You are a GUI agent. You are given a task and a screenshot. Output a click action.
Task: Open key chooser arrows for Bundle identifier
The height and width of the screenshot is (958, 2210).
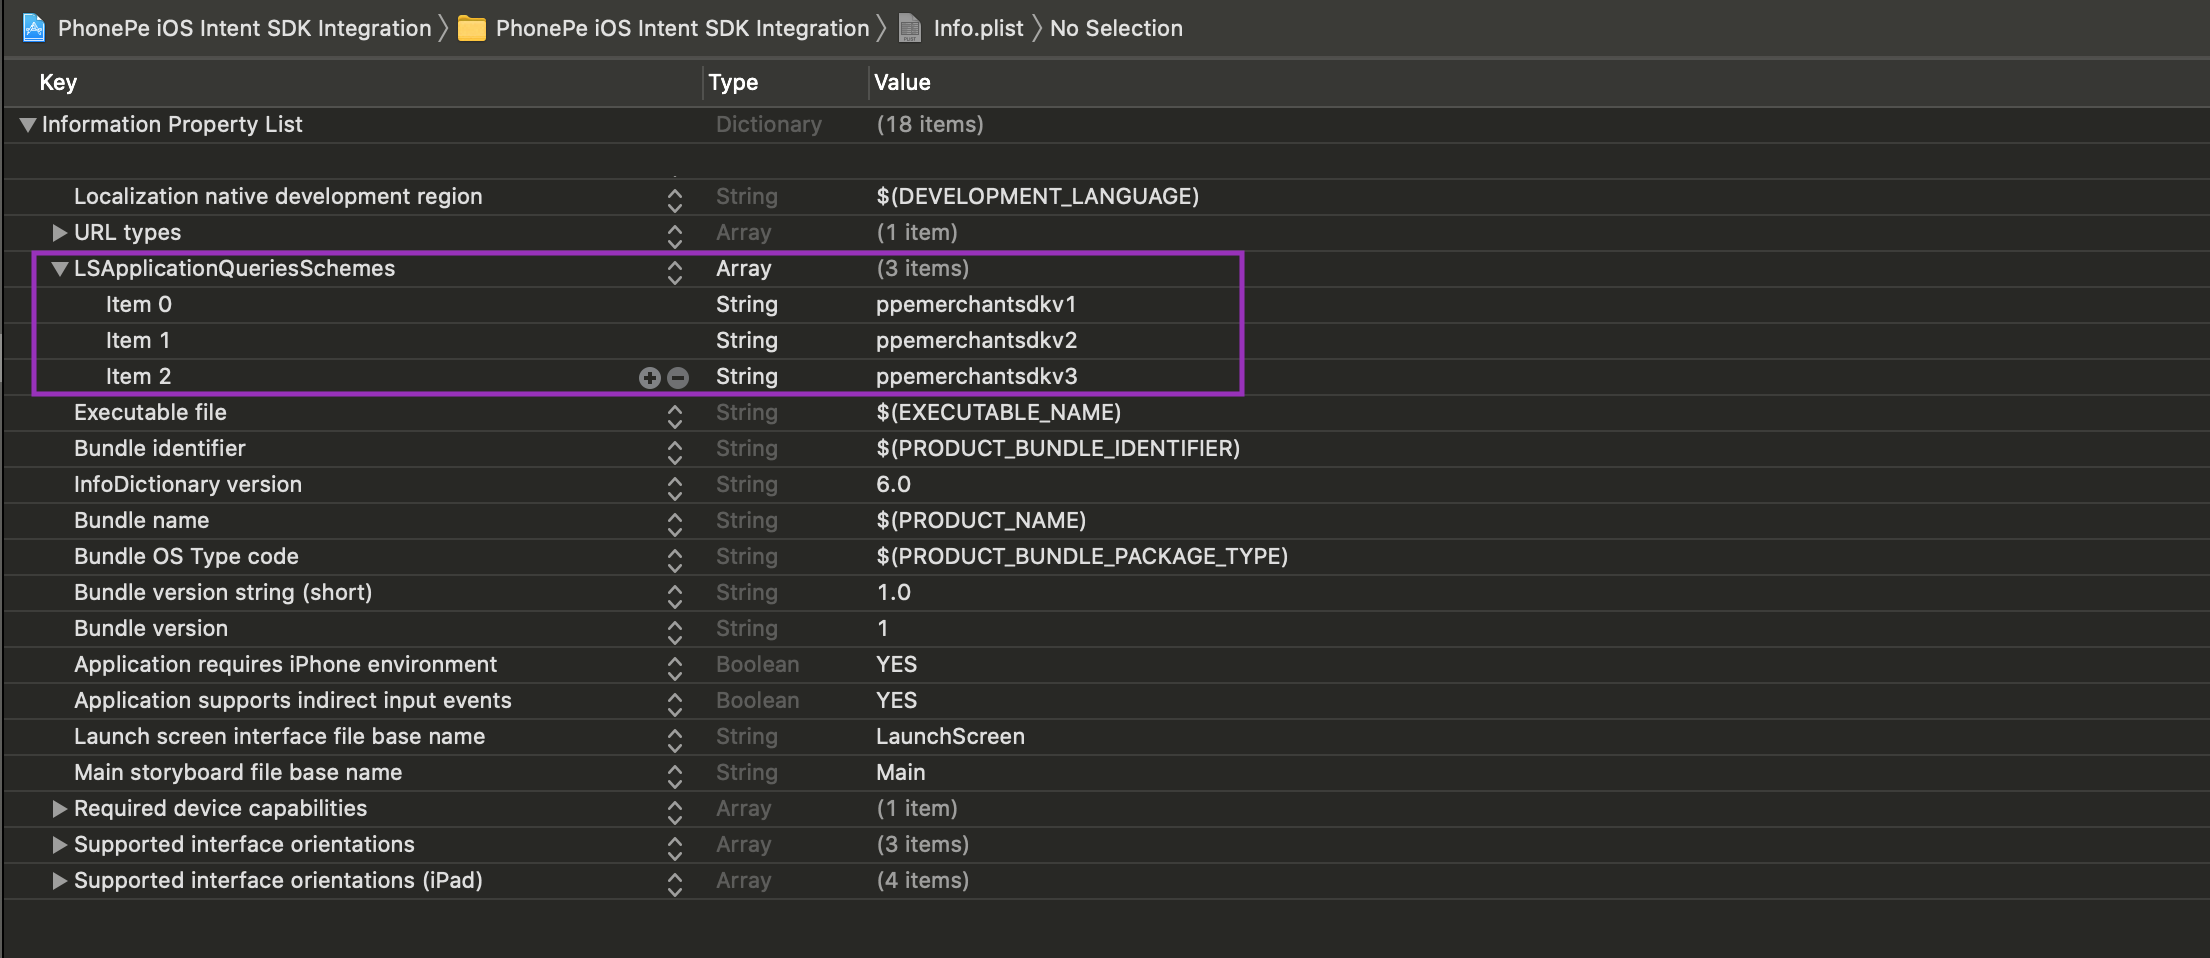[675, 451]
